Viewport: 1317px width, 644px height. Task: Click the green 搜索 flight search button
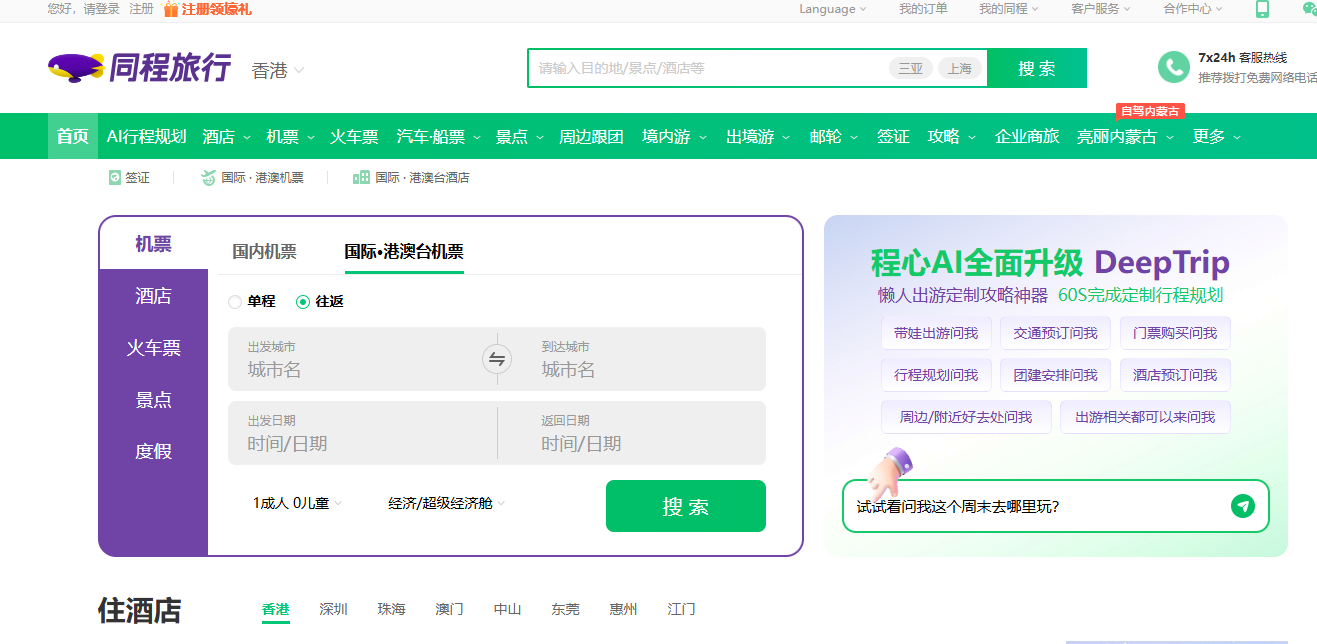pyautogui.click(x=685, y=506)
